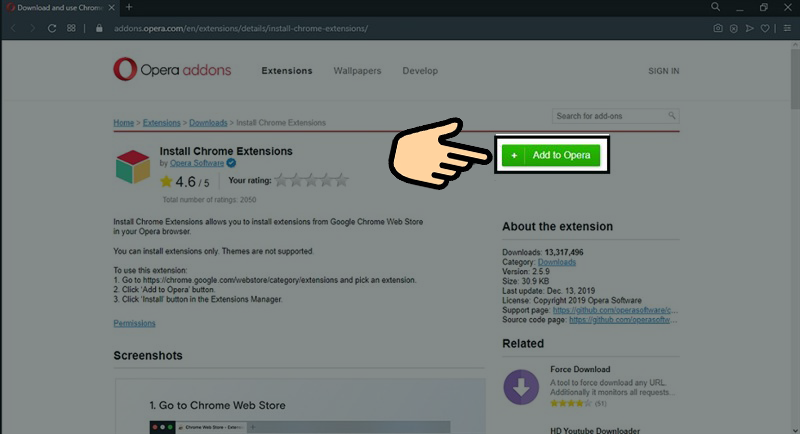Rate the extension three stars
This screenshot has height=434, width=800.
coord(311,180)
